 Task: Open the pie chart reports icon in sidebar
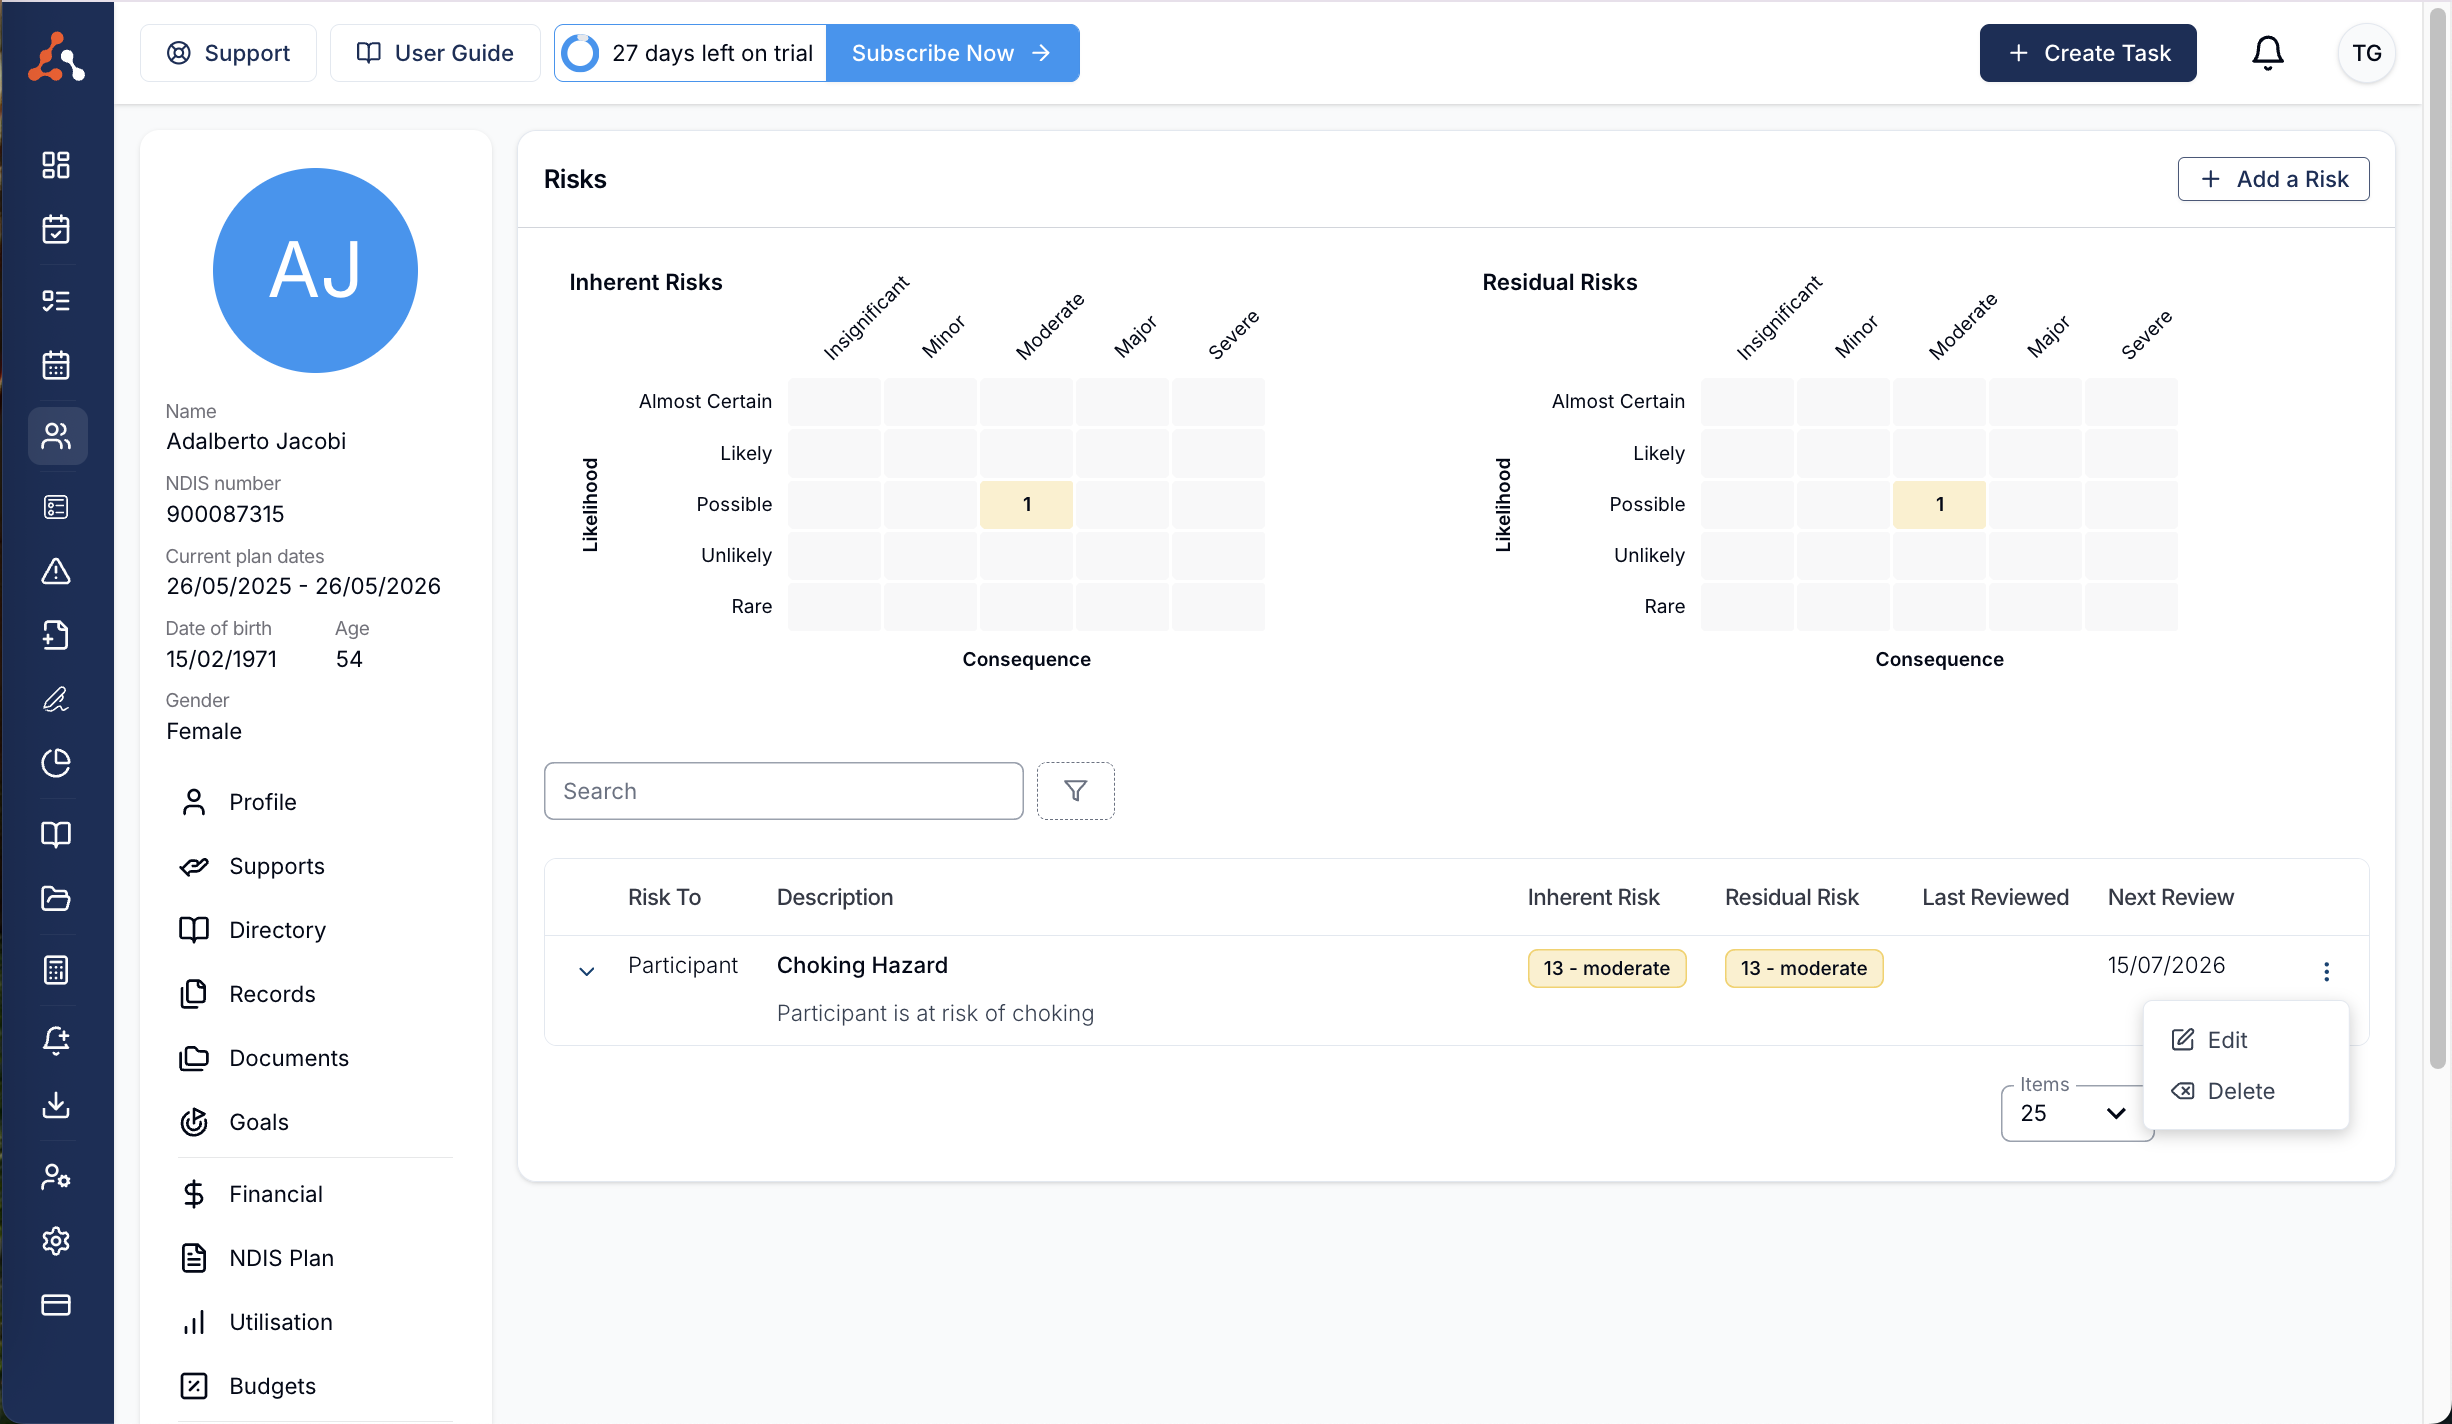point(56,763)
